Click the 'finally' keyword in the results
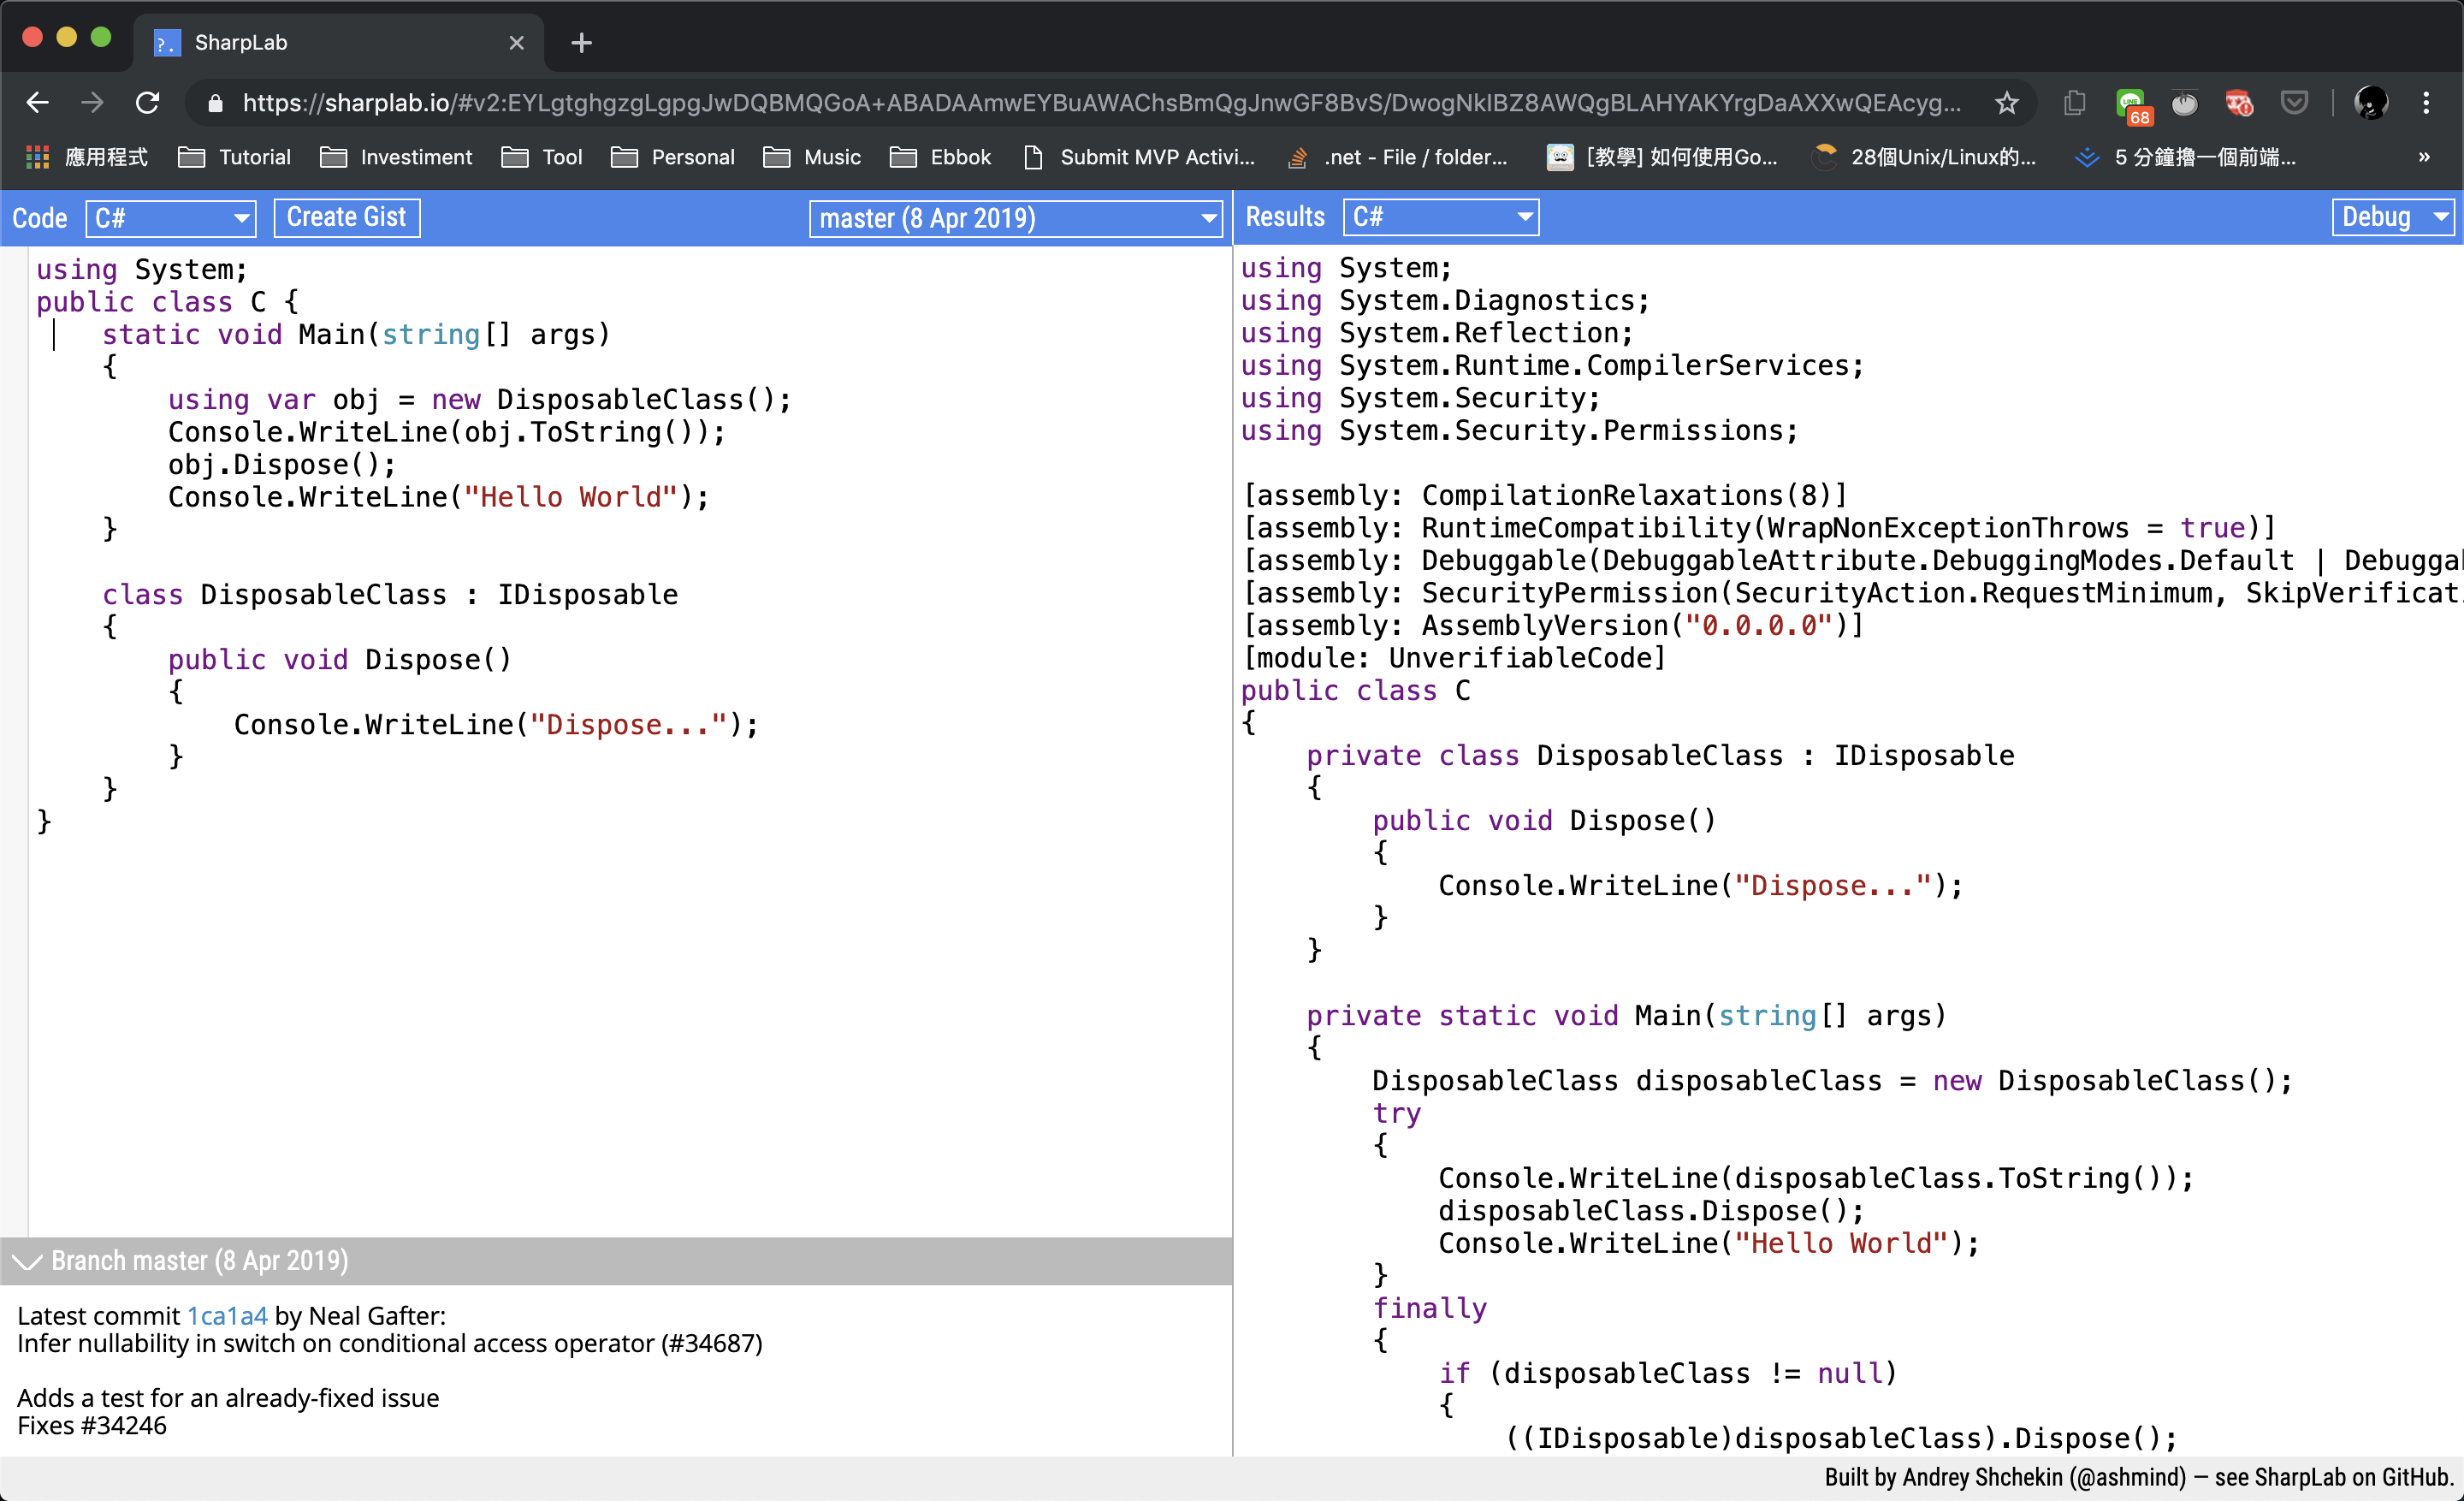Screen dimensions: 2464x1501 pos(1430,1308)
